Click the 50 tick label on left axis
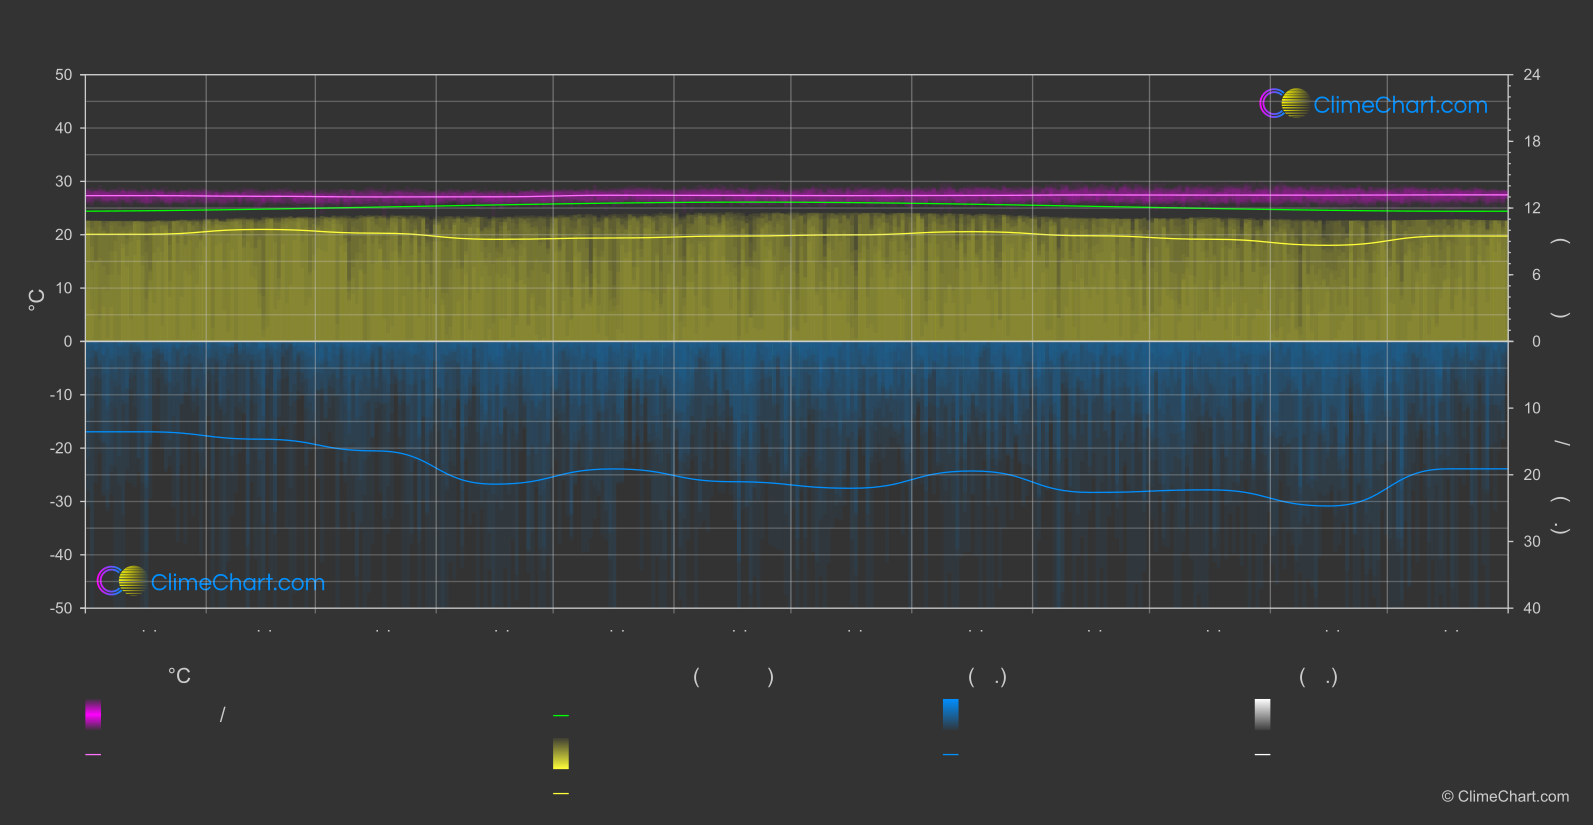1593x825 pixels. (64, 75)
